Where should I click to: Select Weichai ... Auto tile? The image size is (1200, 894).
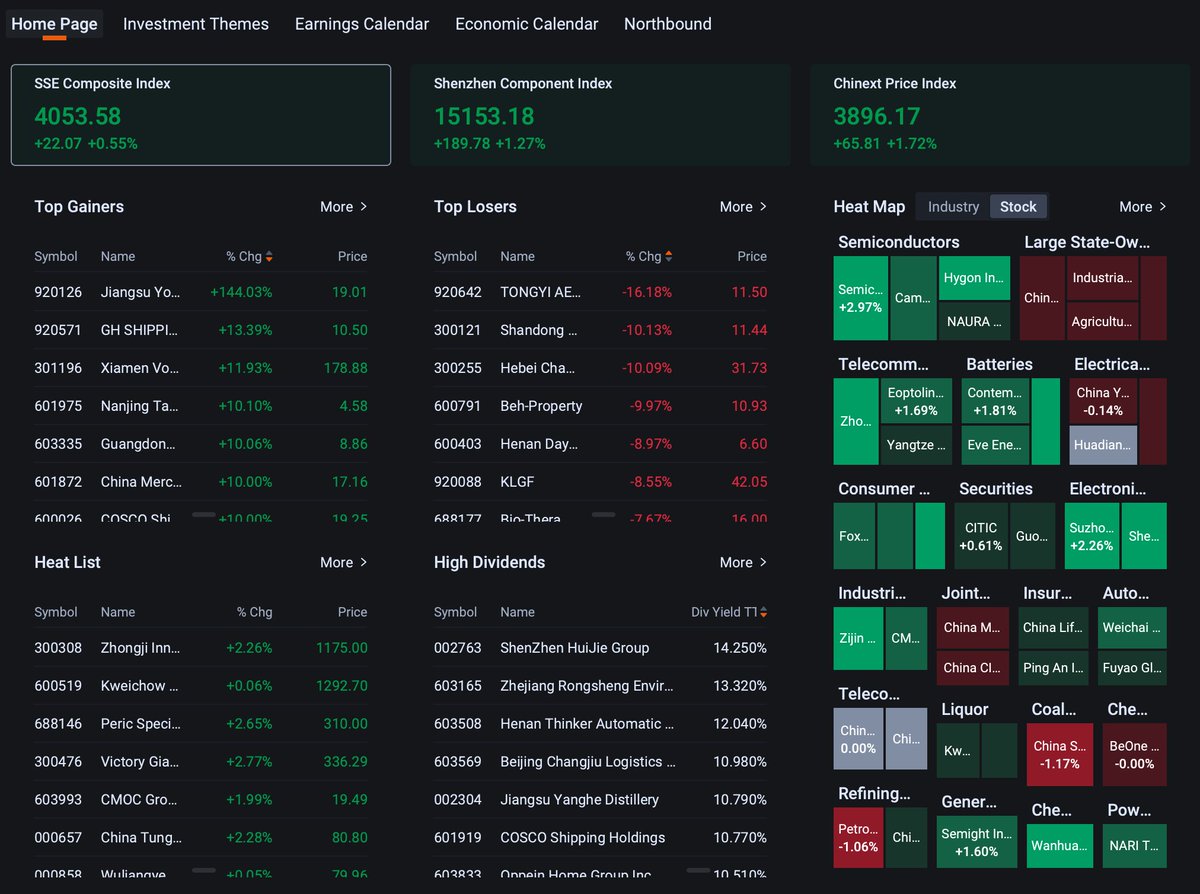click(1134, 627)
